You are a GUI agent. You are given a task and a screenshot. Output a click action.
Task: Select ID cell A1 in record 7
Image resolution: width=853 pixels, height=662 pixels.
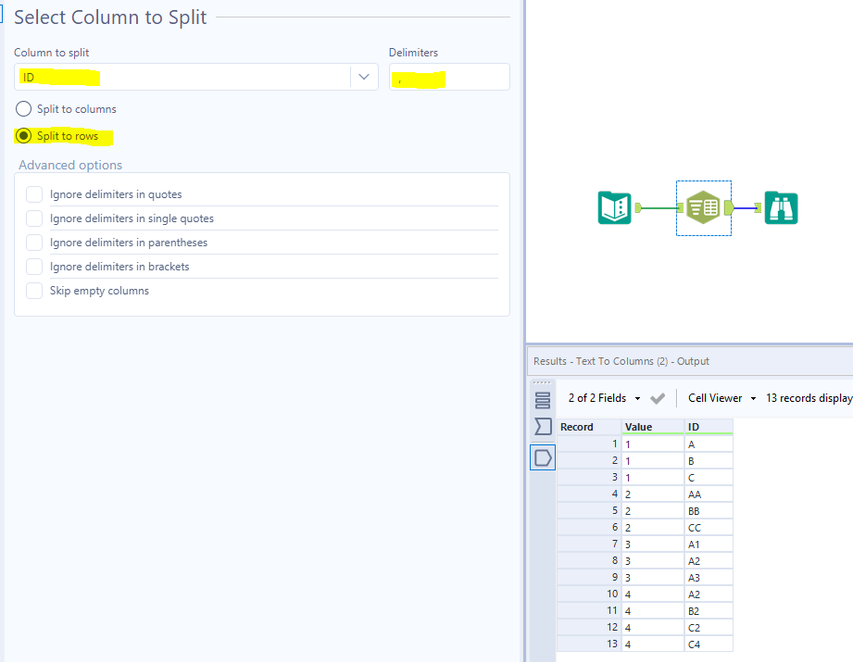(708, 545)
